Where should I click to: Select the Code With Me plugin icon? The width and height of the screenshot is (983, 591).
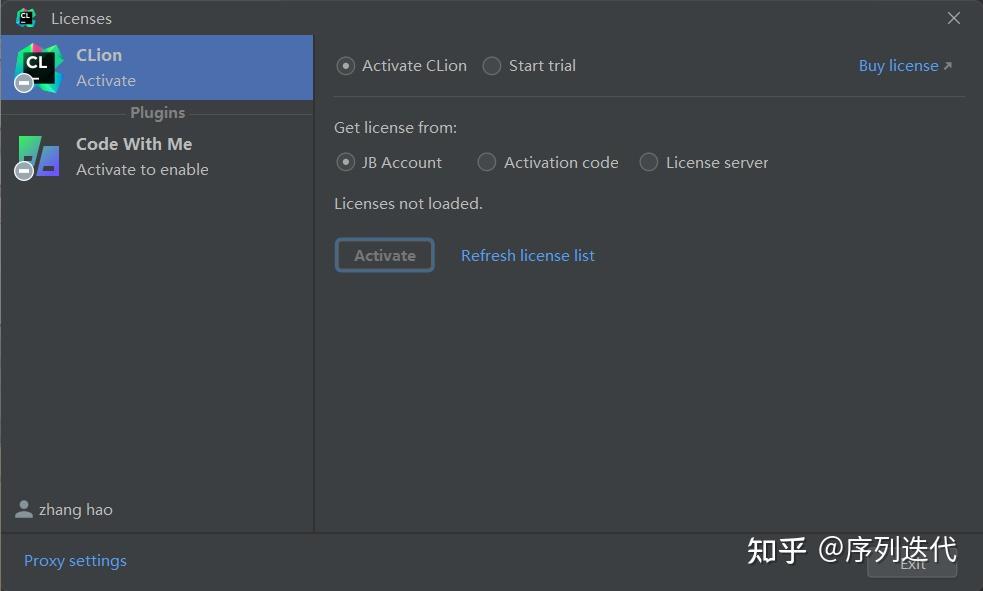(x=37, y=156)
